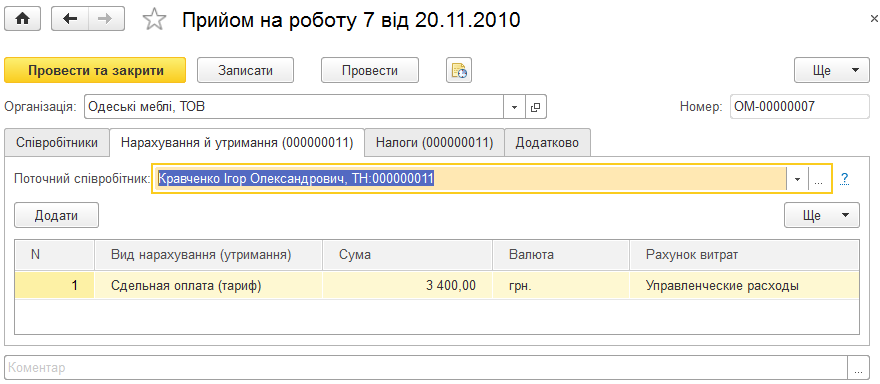Open the table's Ще menu

[x=822, y=216]
